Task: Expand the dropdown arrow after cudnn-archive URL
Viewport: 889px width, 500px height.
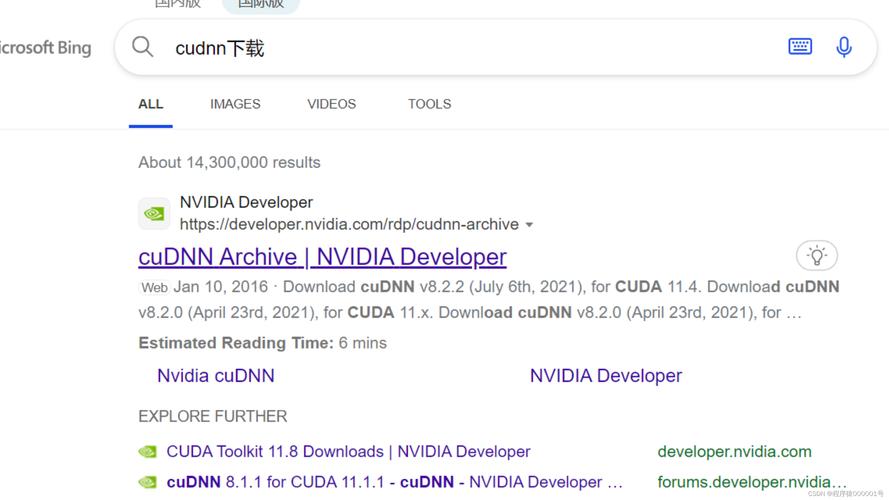Action: [x=529, y=225]
